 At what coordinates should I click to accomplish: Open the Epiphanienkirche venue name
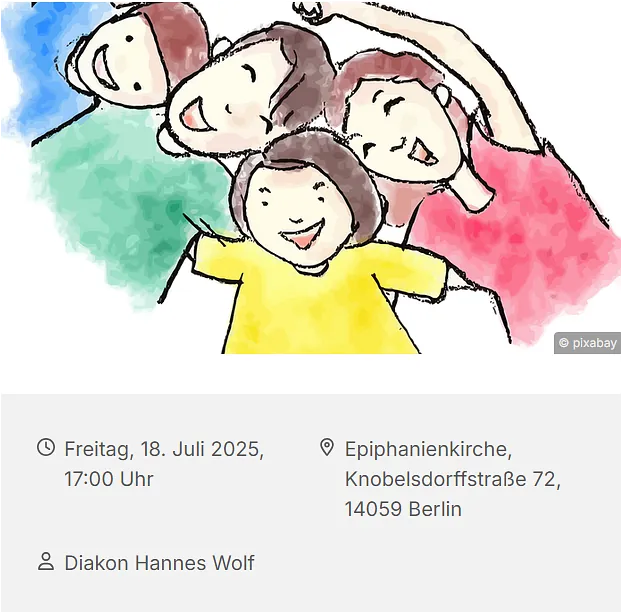click(x=428, y=450)
